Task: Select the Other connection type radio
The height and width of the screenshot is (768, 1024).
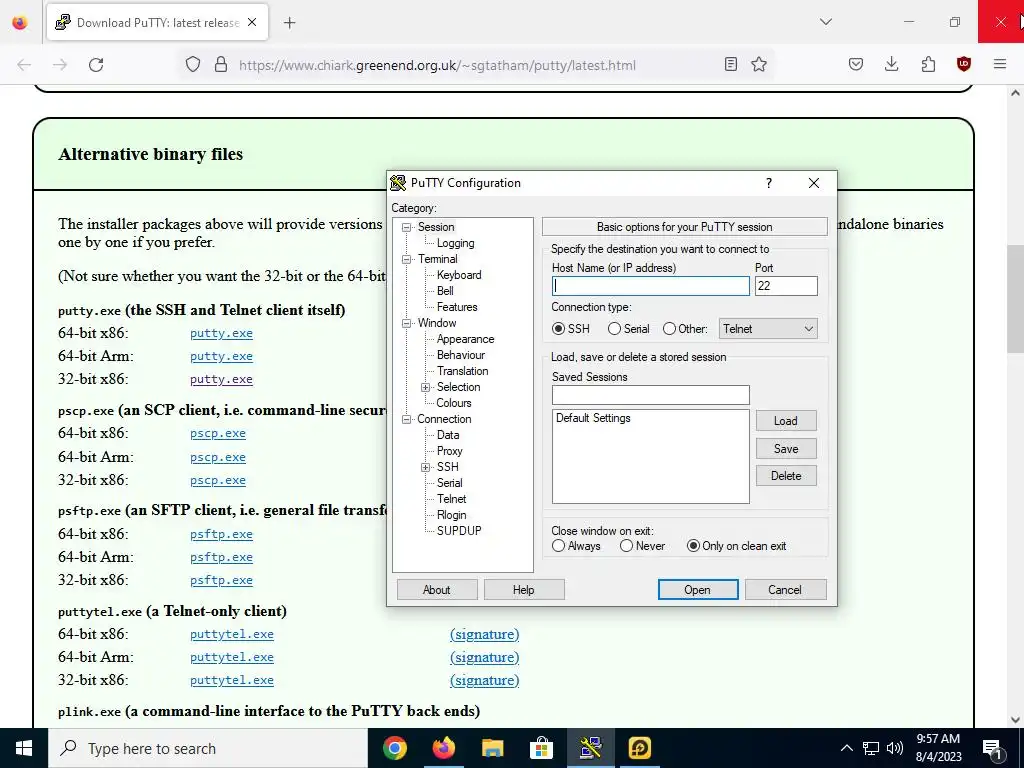Action: point(669,328)
